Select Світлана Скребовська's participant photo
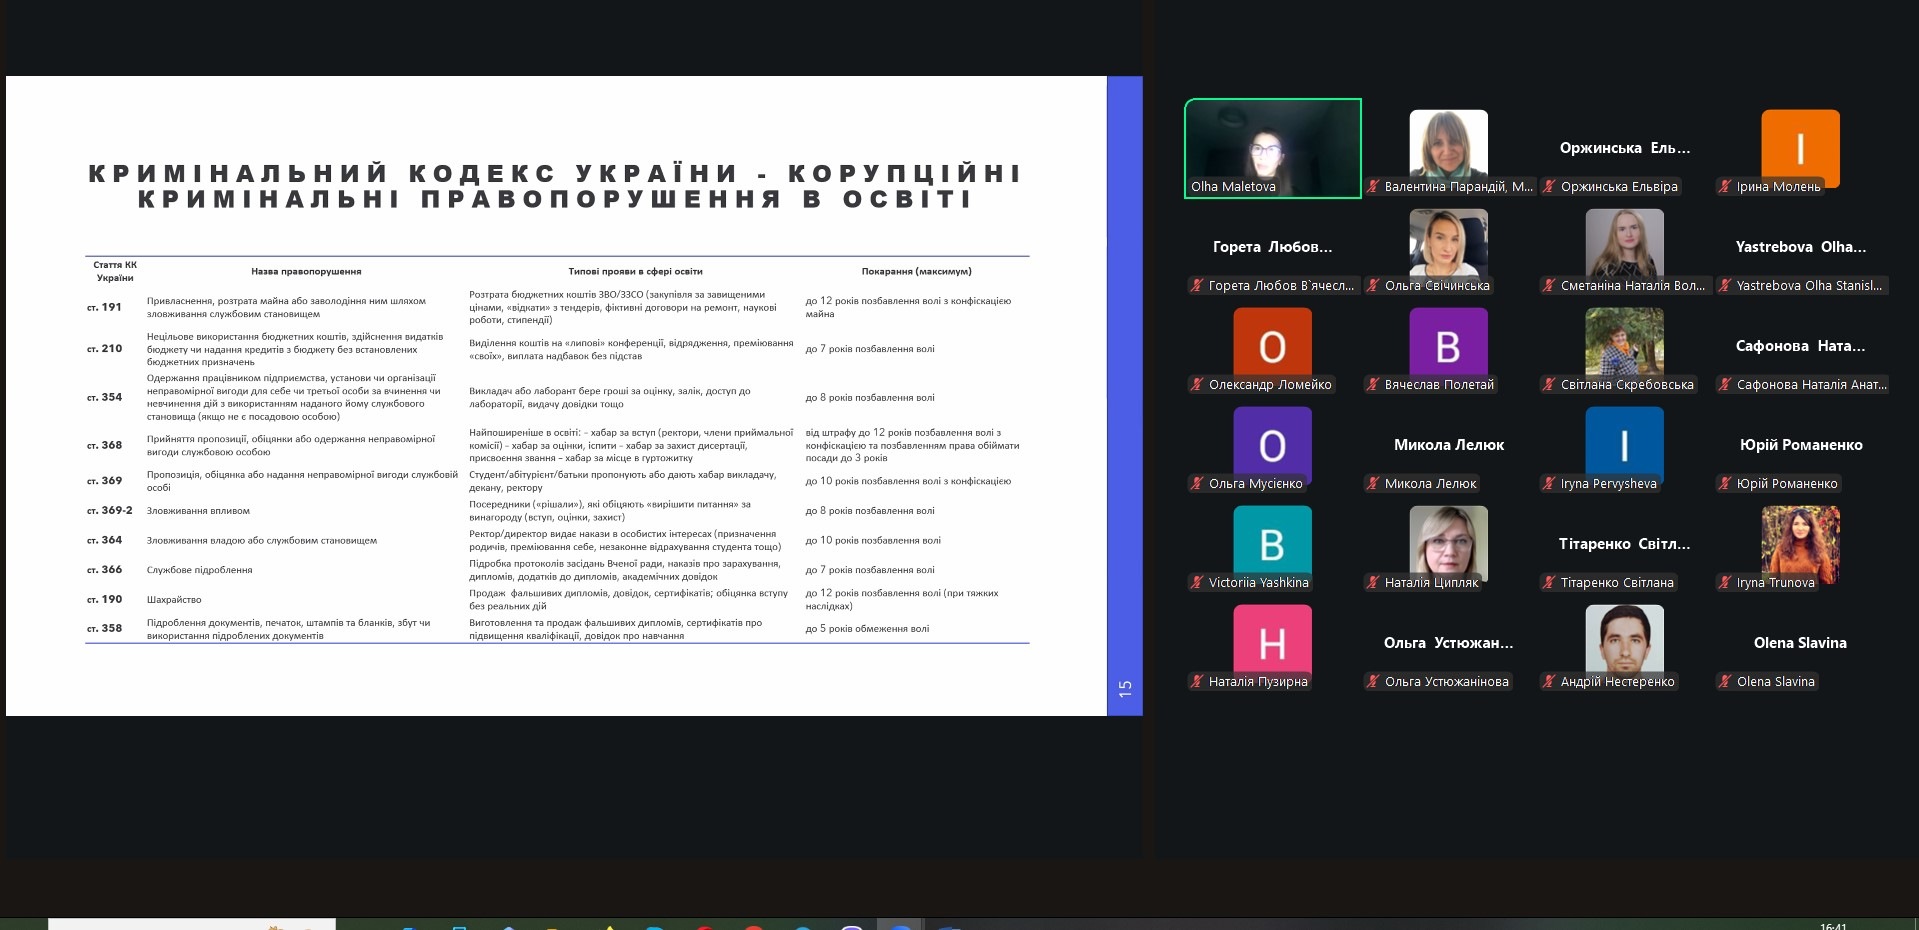The width and height of the screenshot is (1919, 930). click(x=1624, y=341)
